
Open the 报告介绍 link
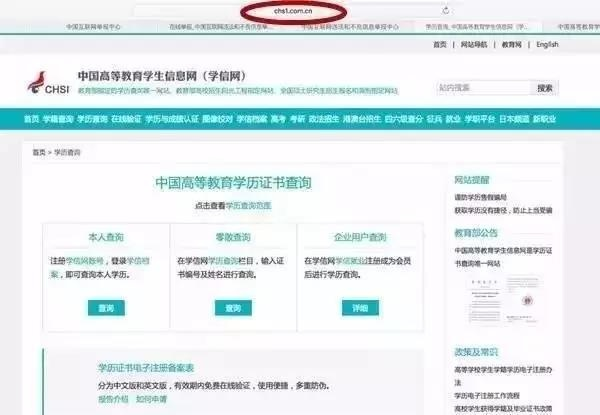click(113, 399)
